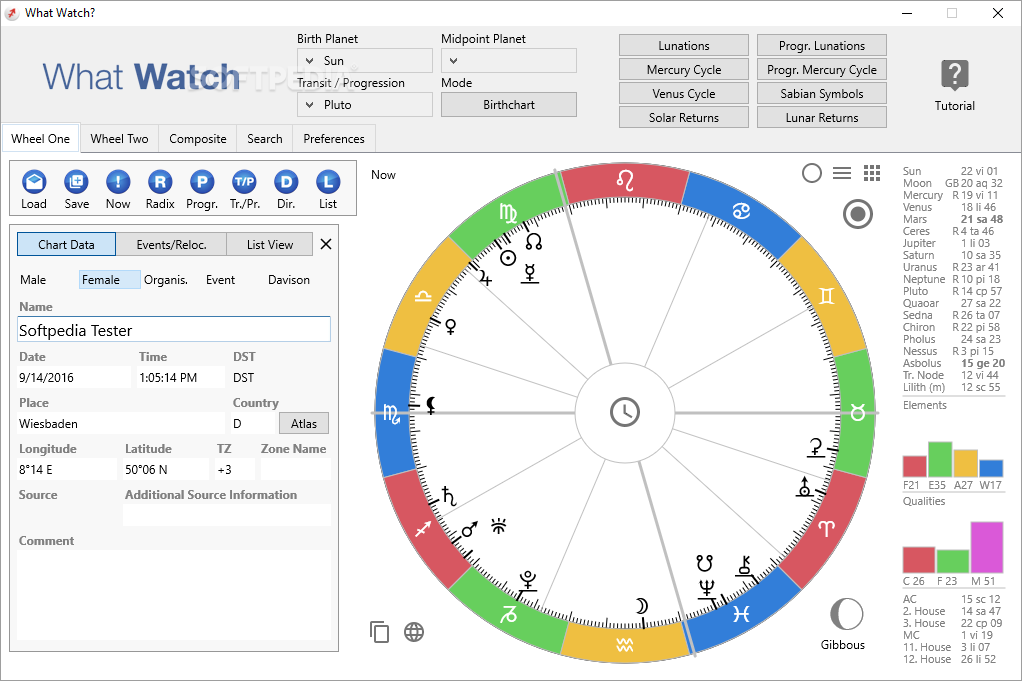Click the Mercury Cycle button
This screenshot has width=1022, height=681.
(x=684, y=70)
